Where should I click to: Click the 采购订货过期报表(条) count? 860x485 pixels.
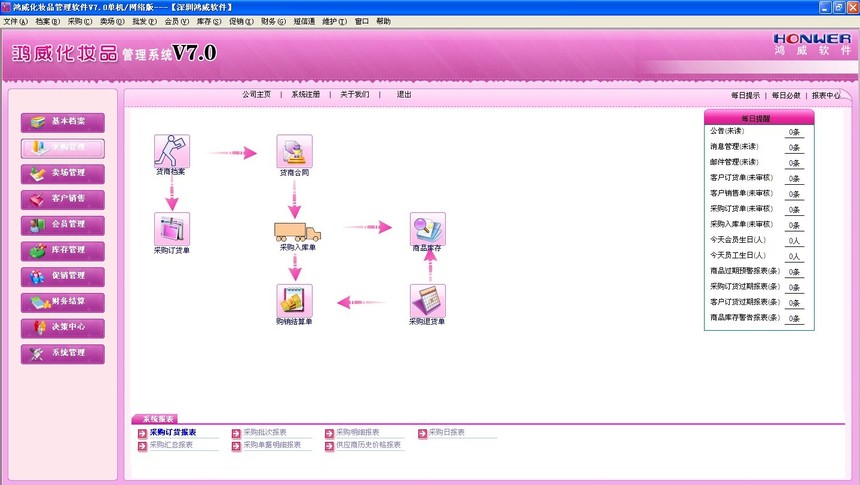[x=794, y=287]
